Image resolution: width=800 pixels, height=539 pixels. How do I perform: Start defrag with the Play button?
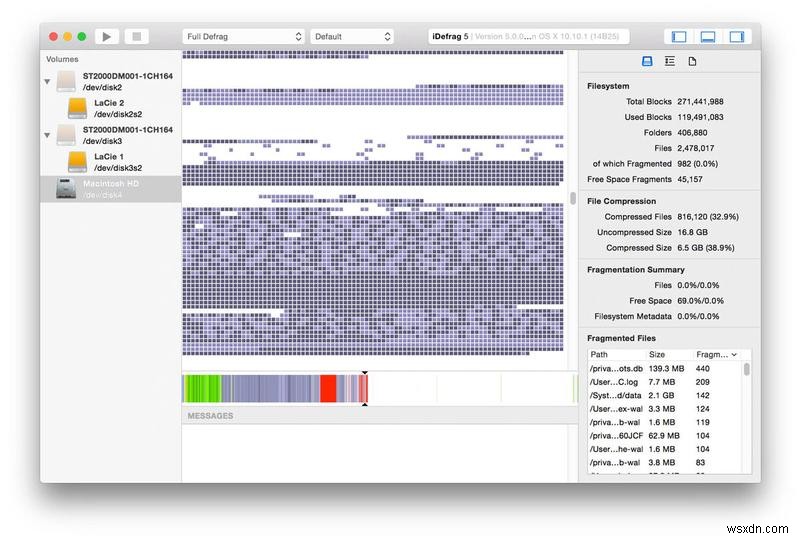pyautogui.click(x=106, y=37)
